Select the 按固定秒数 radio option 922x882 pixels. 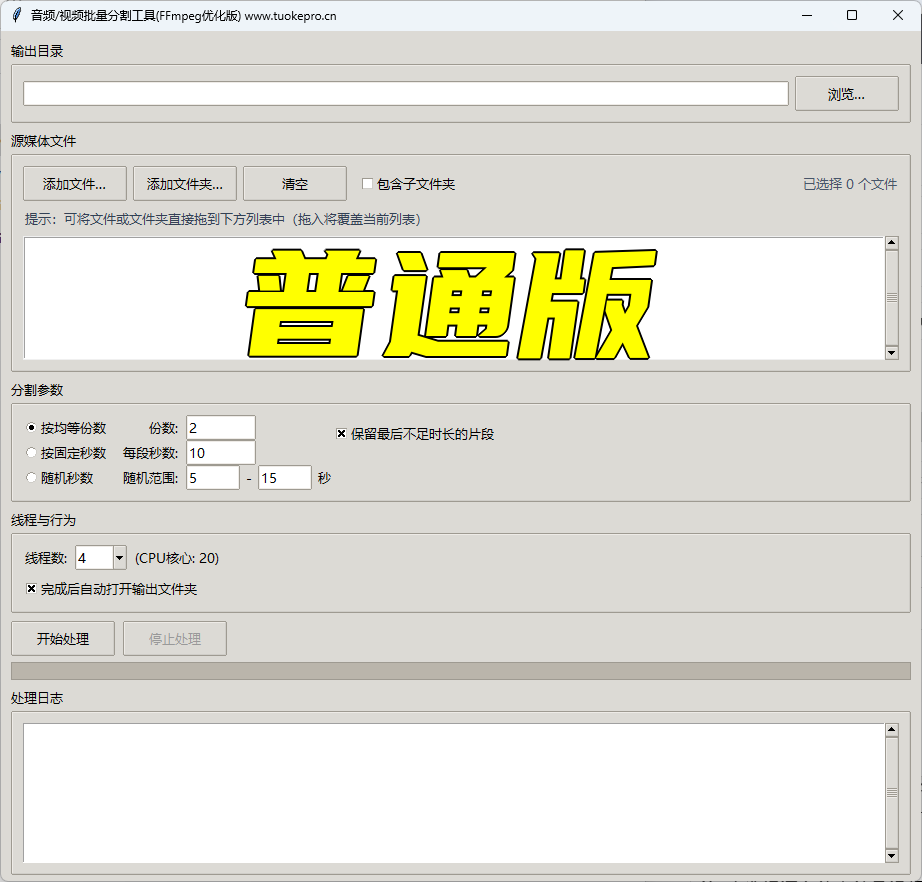click(x=32, y=453)
